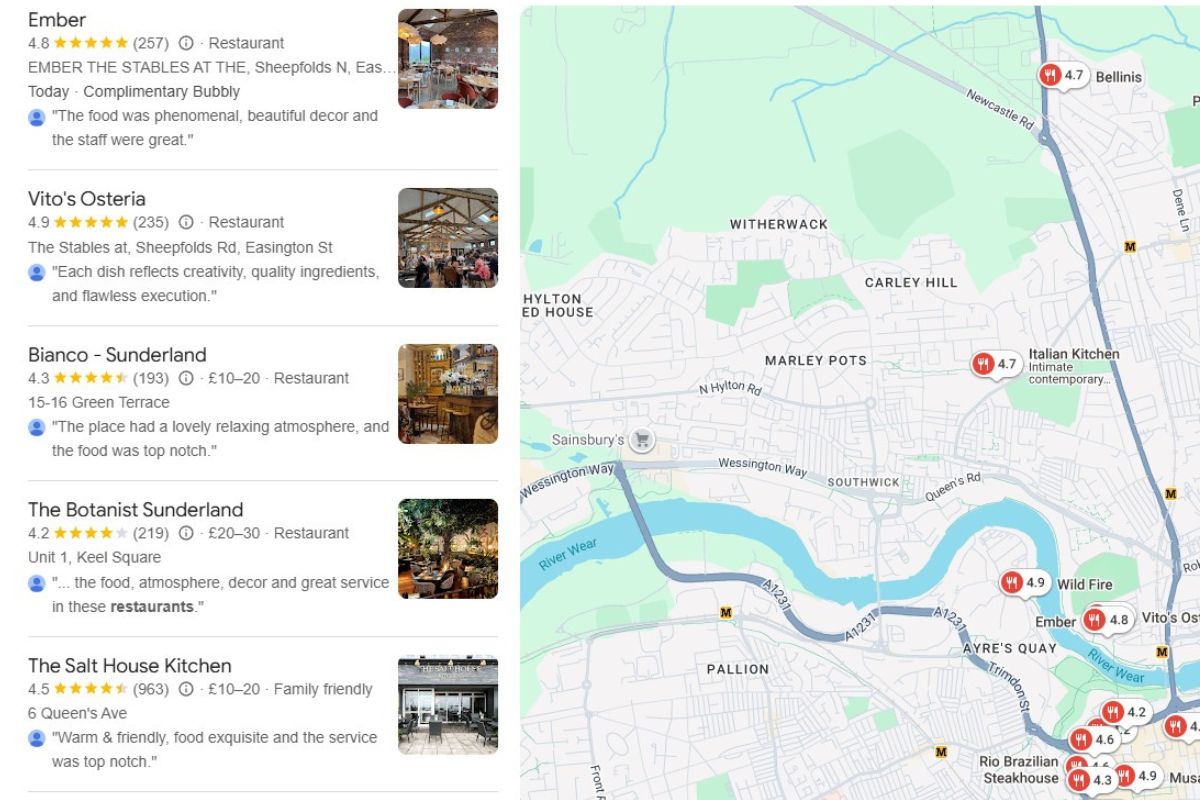1200x800 pixels.
Task: Open The Botanist Sunderland listing
Action: coord(135,509)
